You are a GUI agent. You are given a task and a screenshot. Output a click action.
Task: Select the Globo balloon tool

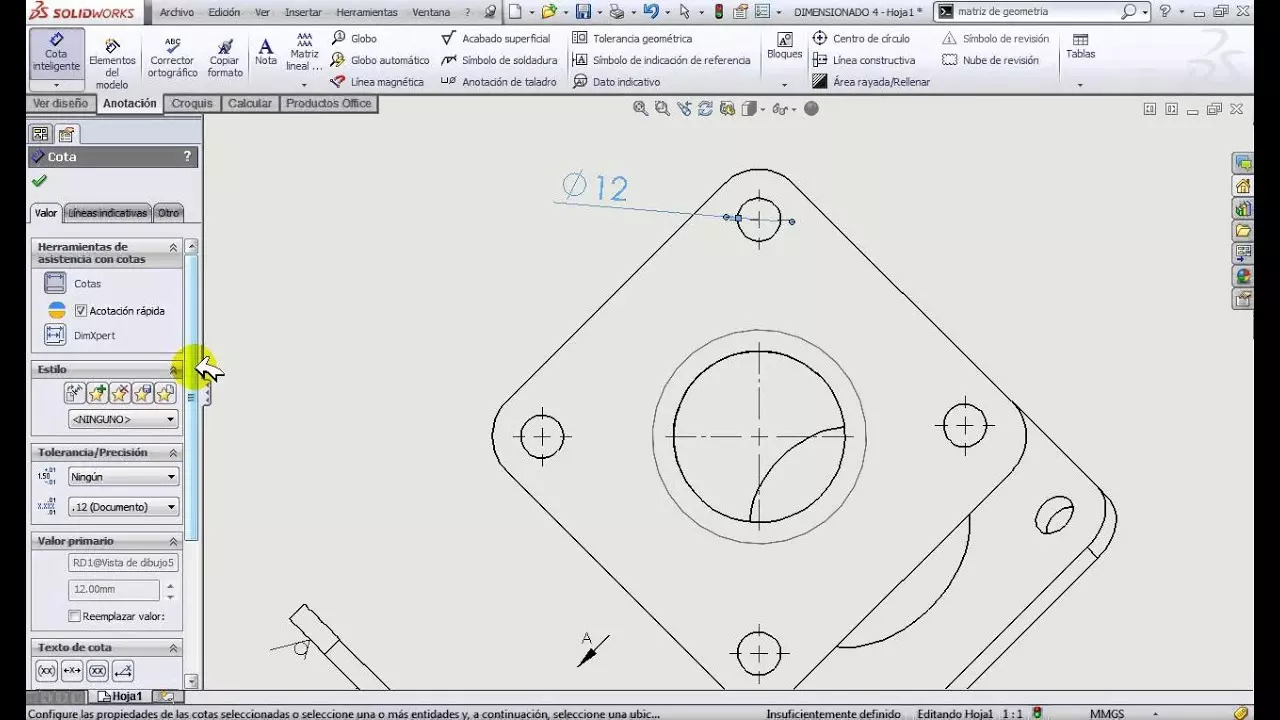pos(354,38)
